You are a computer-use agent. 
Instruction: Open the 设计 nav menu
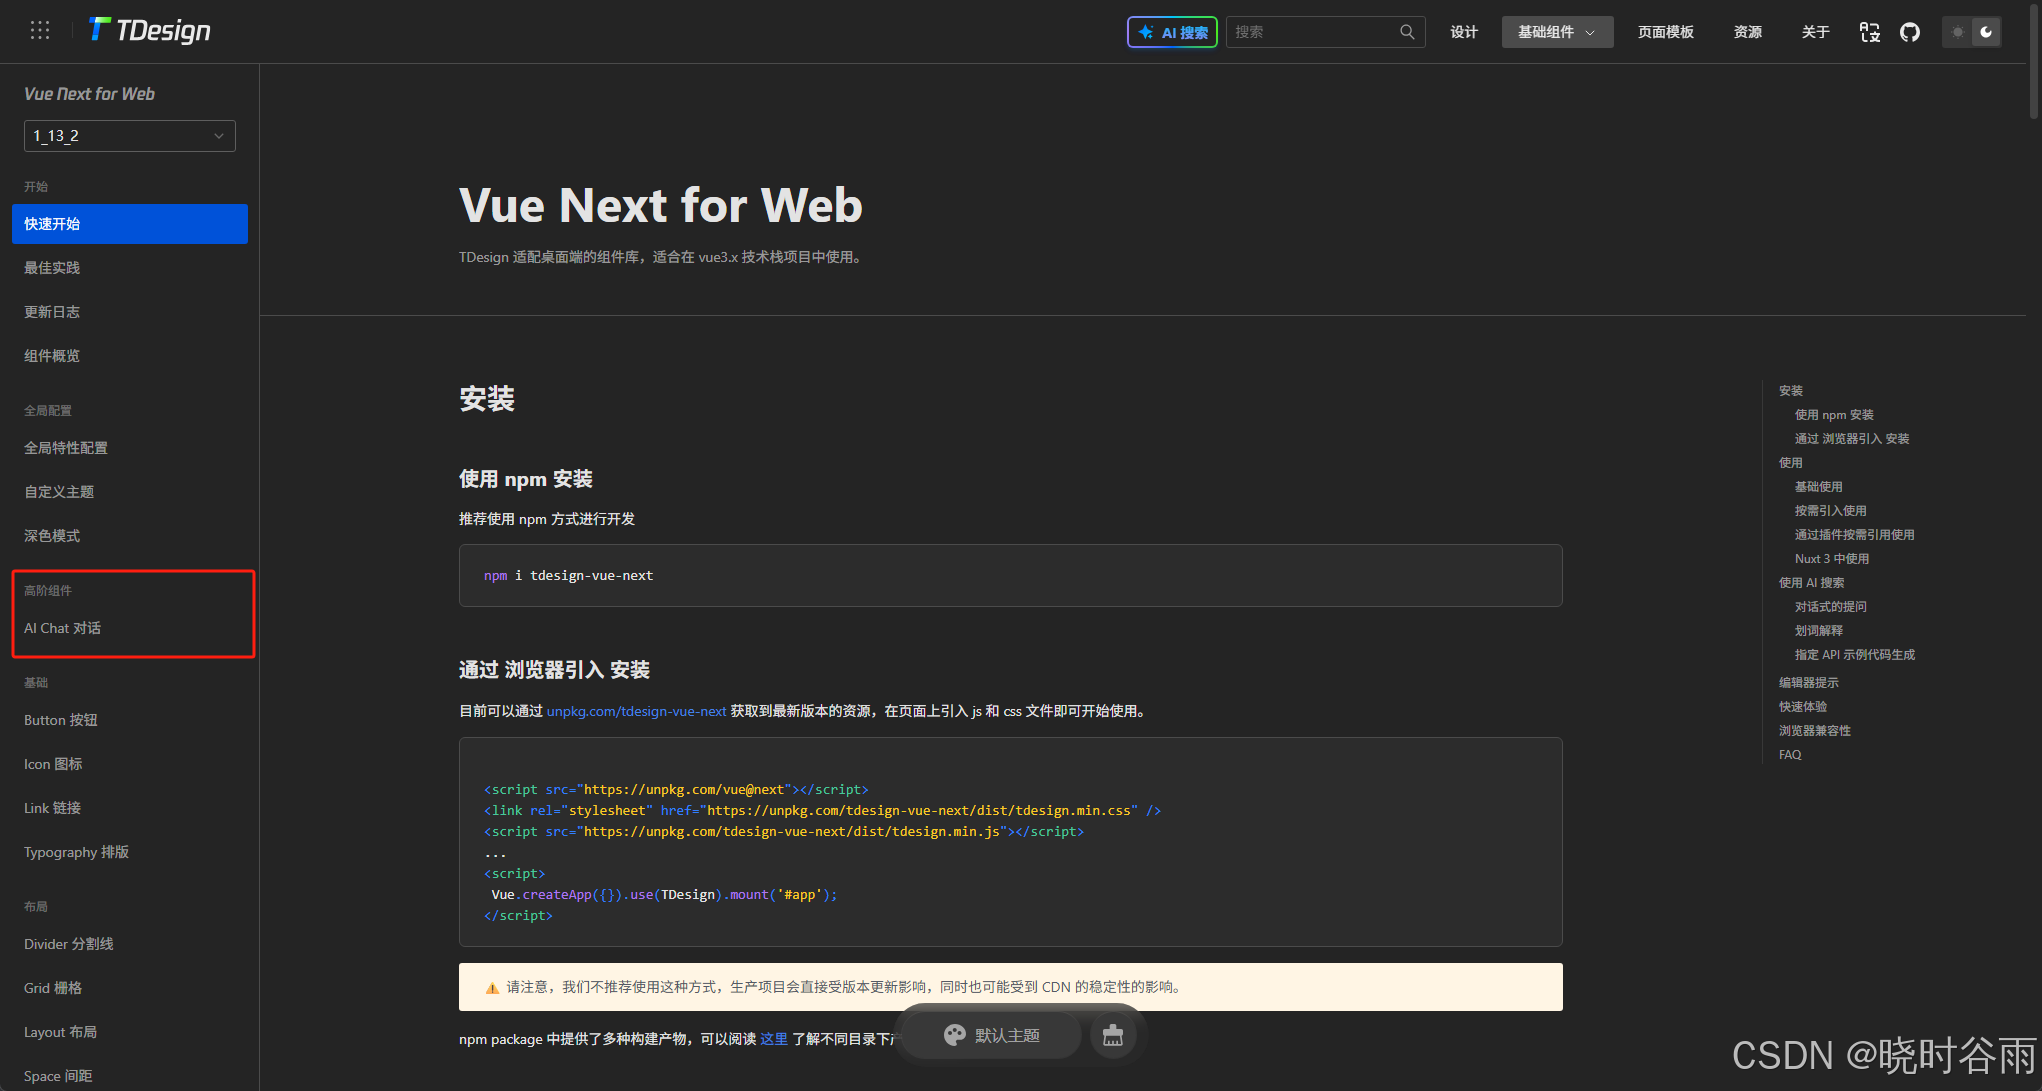[1464, 32]
